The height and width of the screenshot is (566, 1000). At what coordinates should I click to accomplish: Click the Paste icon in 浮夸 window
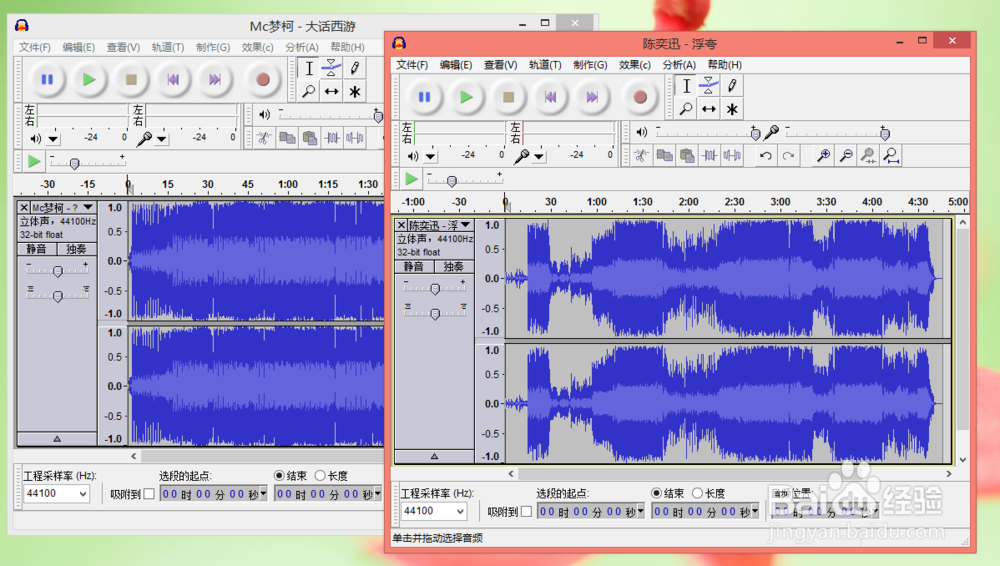pos(687,155)
